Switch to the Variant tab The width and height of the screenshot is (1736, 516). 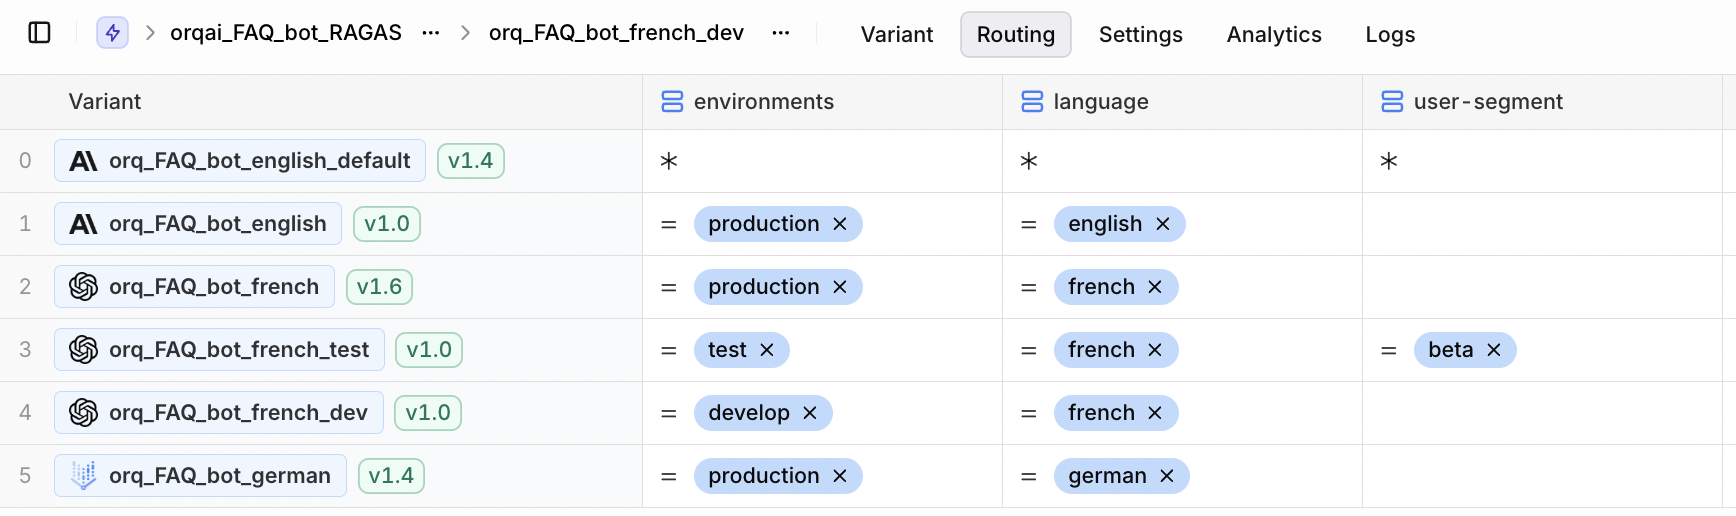tap(896, 35)
